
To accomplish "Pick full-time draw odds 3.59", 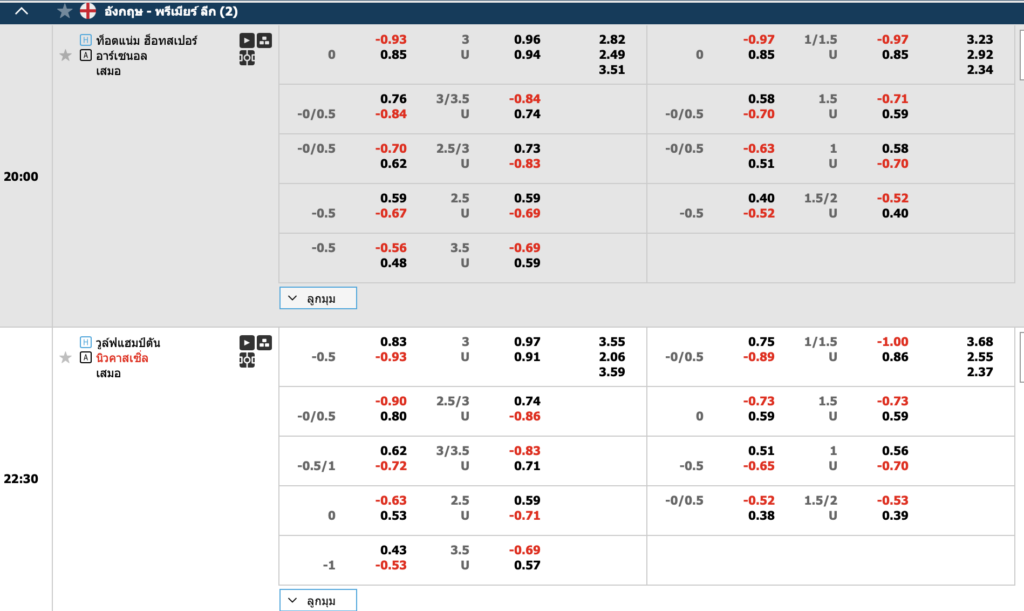I will [x=612, y=372].
